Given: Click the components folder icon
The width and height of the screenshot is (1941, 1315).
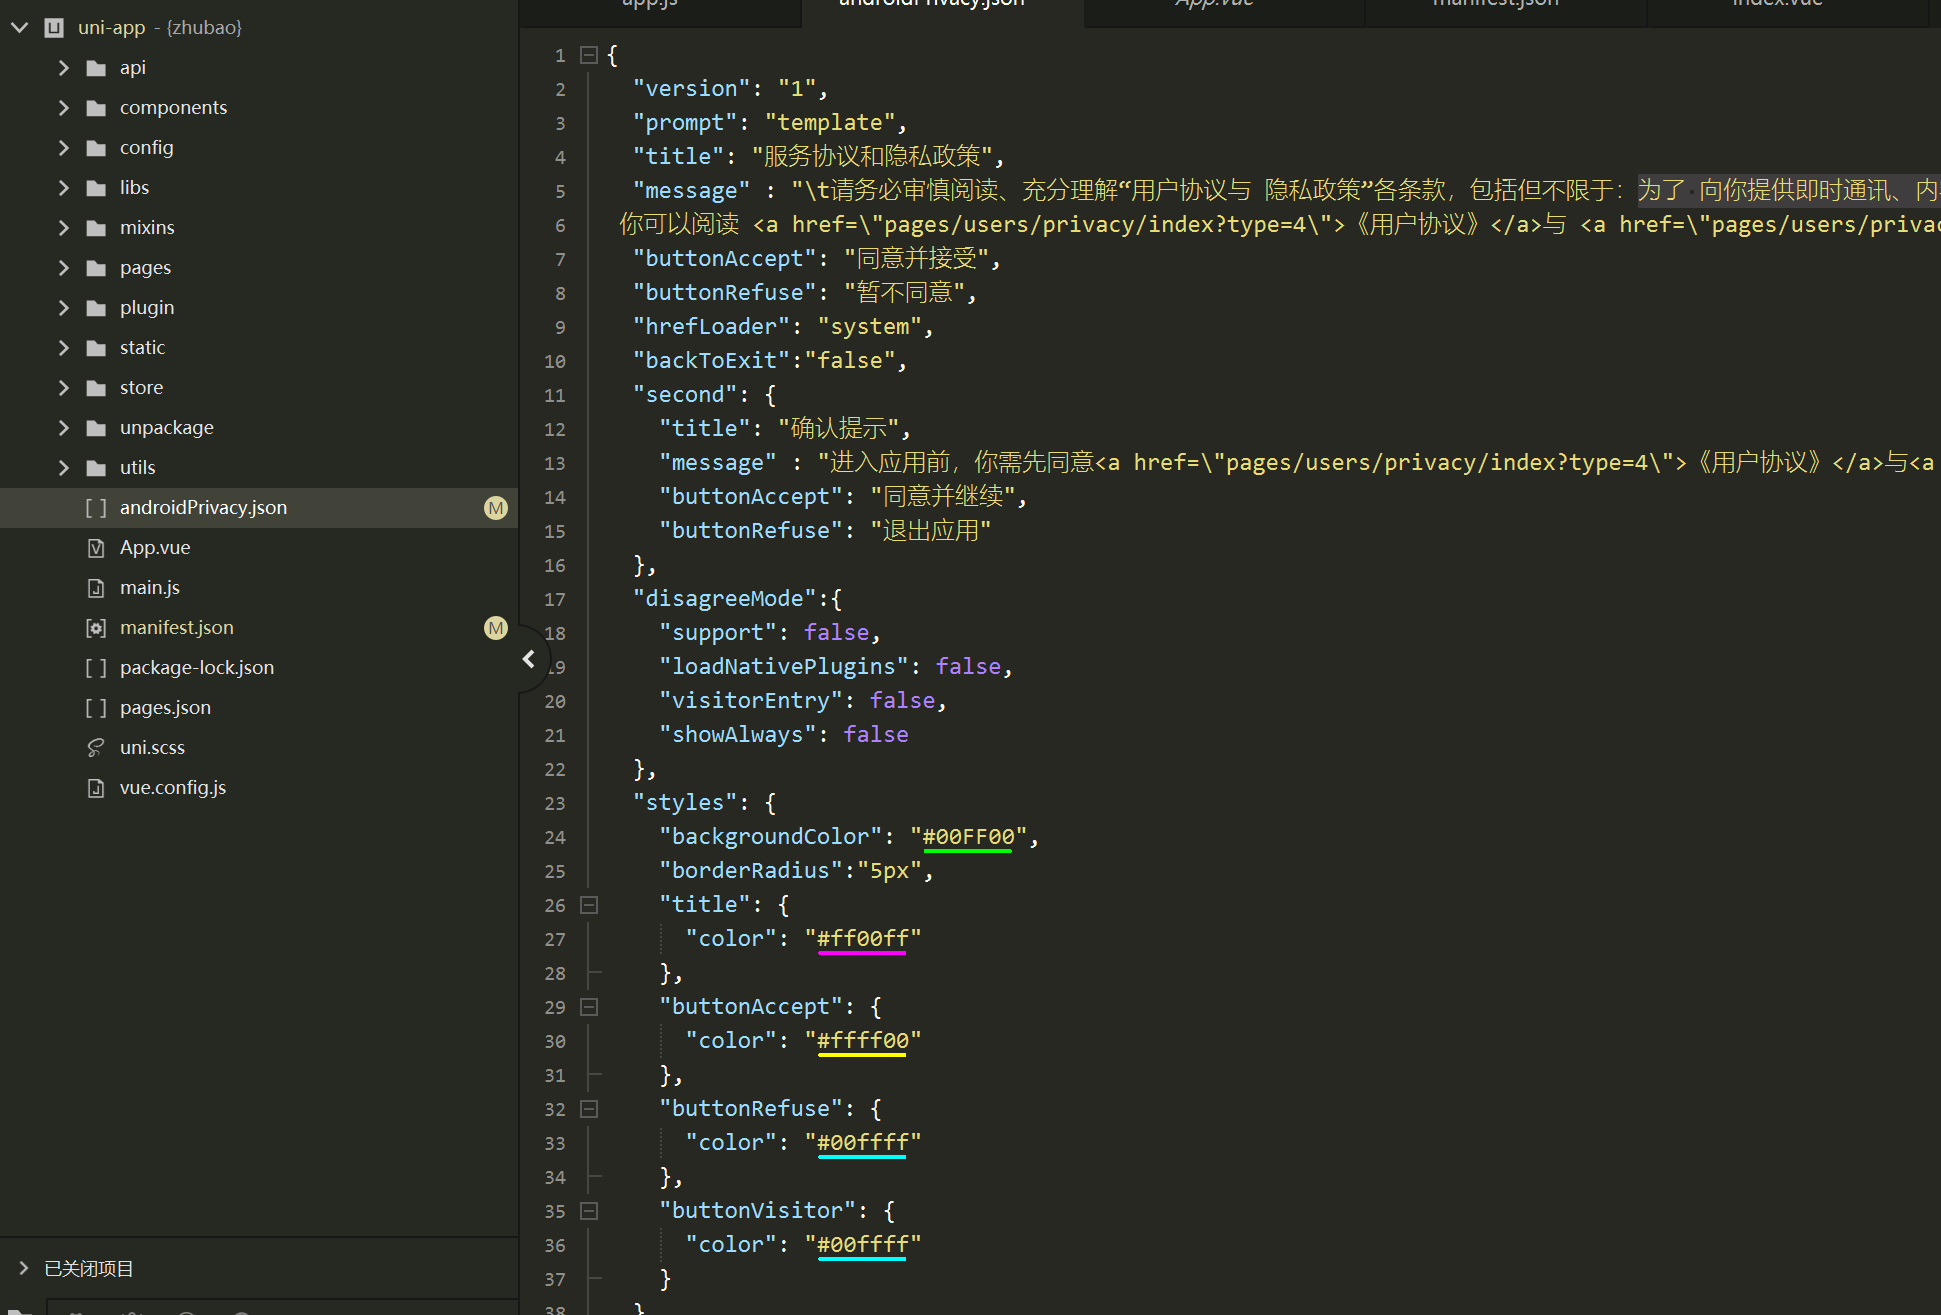Looking at the screenshot, I should 96,108.
